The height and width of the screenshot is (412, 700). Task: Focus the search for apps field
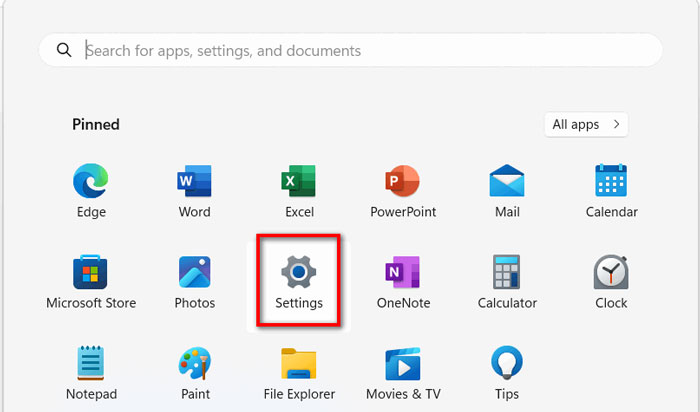click(x=351, y=50)
